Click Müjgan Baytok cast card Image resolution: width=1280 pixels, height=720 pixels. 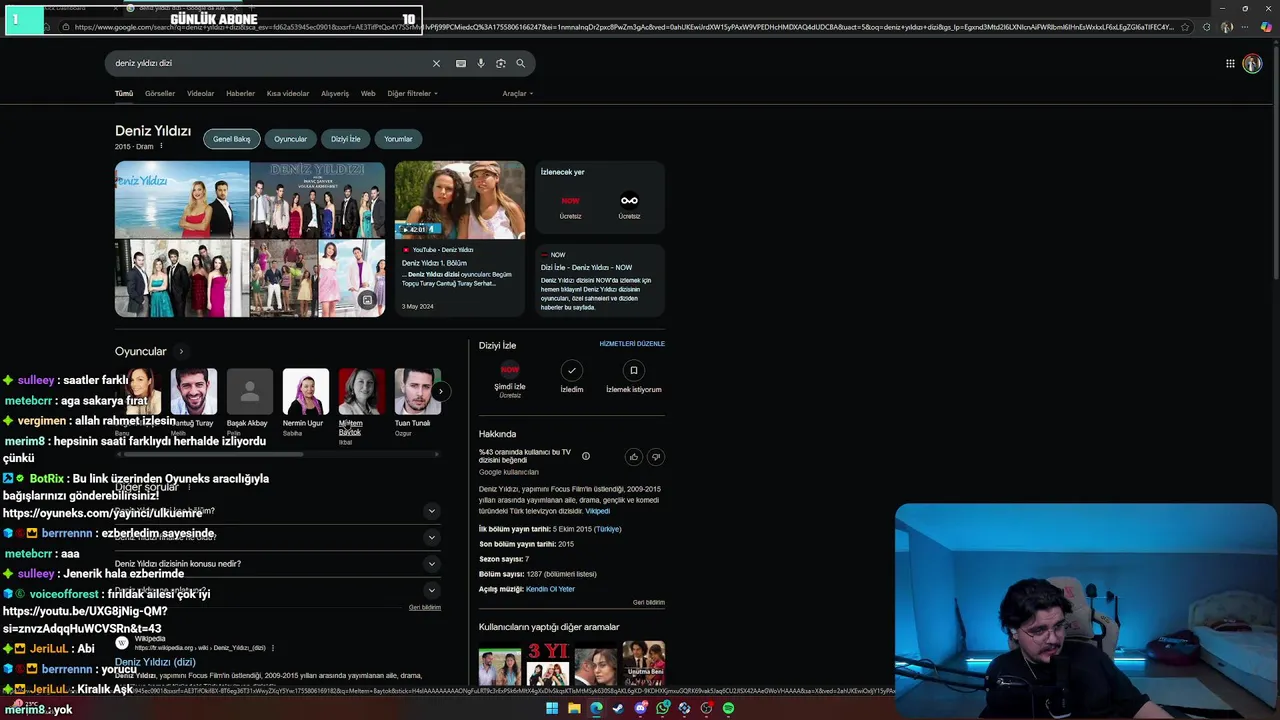pyautogui.click(x=361, y=406)
